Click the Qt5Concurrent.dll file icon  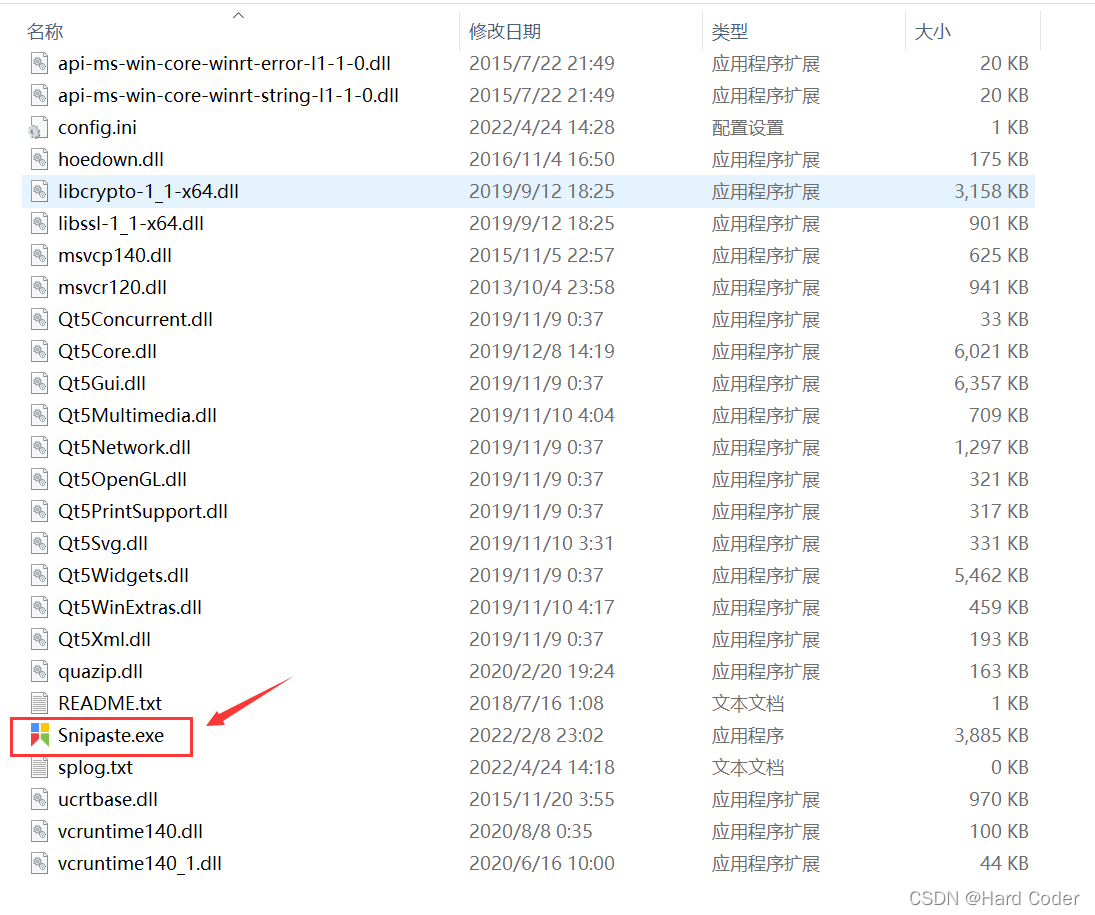click(40, 320)
